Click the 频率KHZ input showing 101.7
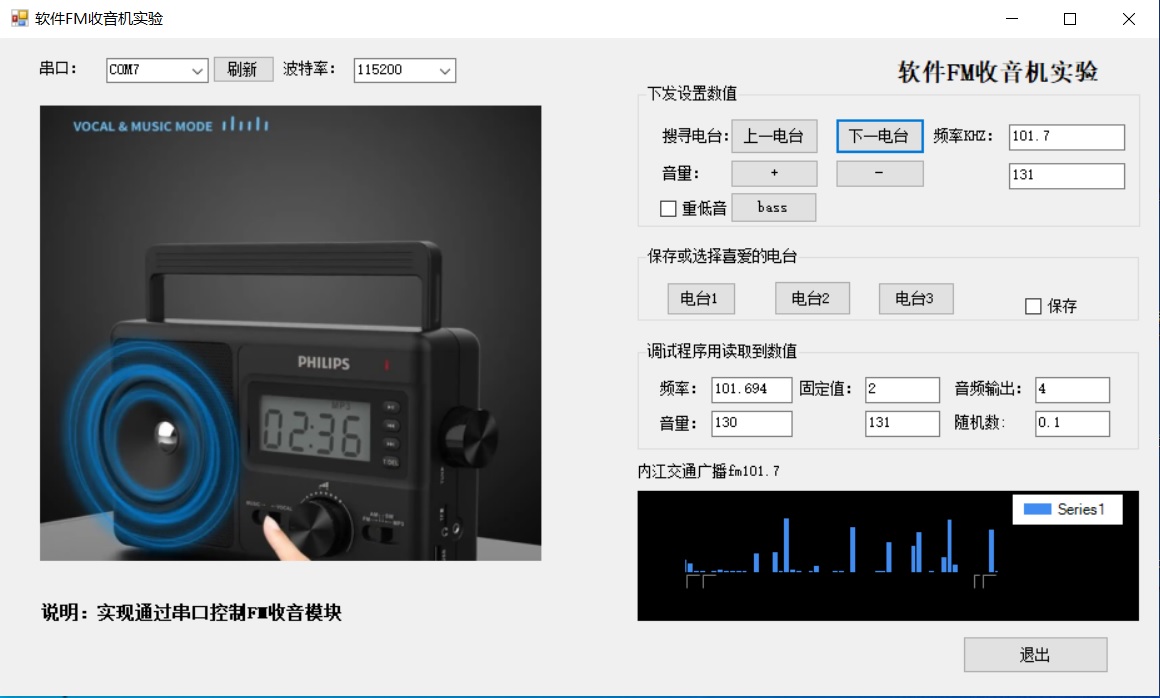Viewport: 1160px width, 698px height. pyautogui.click(x=1066, y=137)
